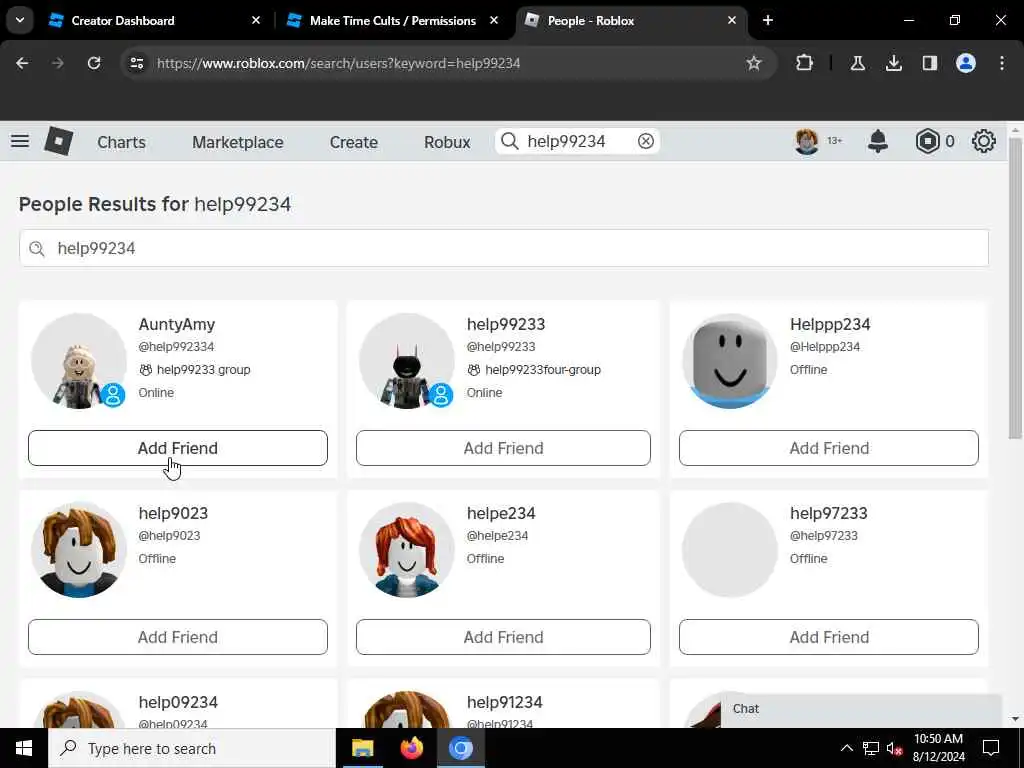Open Charts in Roblox navbar
1024x768 pixels.
click(x=121, y=142)
